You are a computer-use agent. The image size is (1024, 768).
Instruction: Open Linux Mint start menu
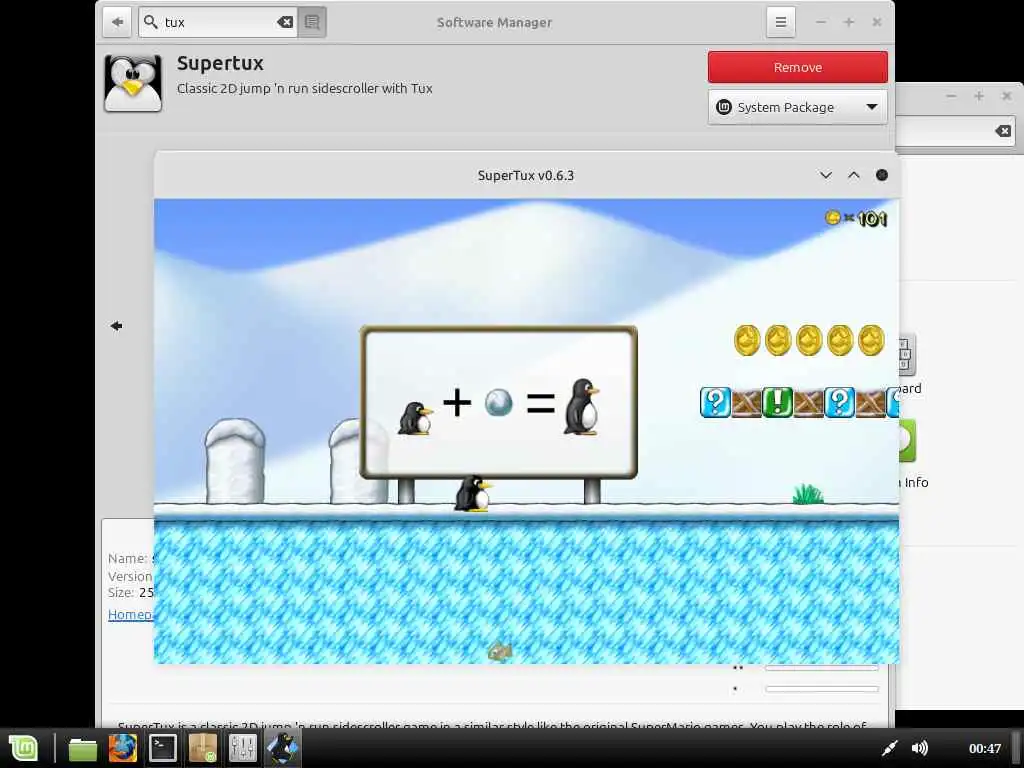point(24,748)
